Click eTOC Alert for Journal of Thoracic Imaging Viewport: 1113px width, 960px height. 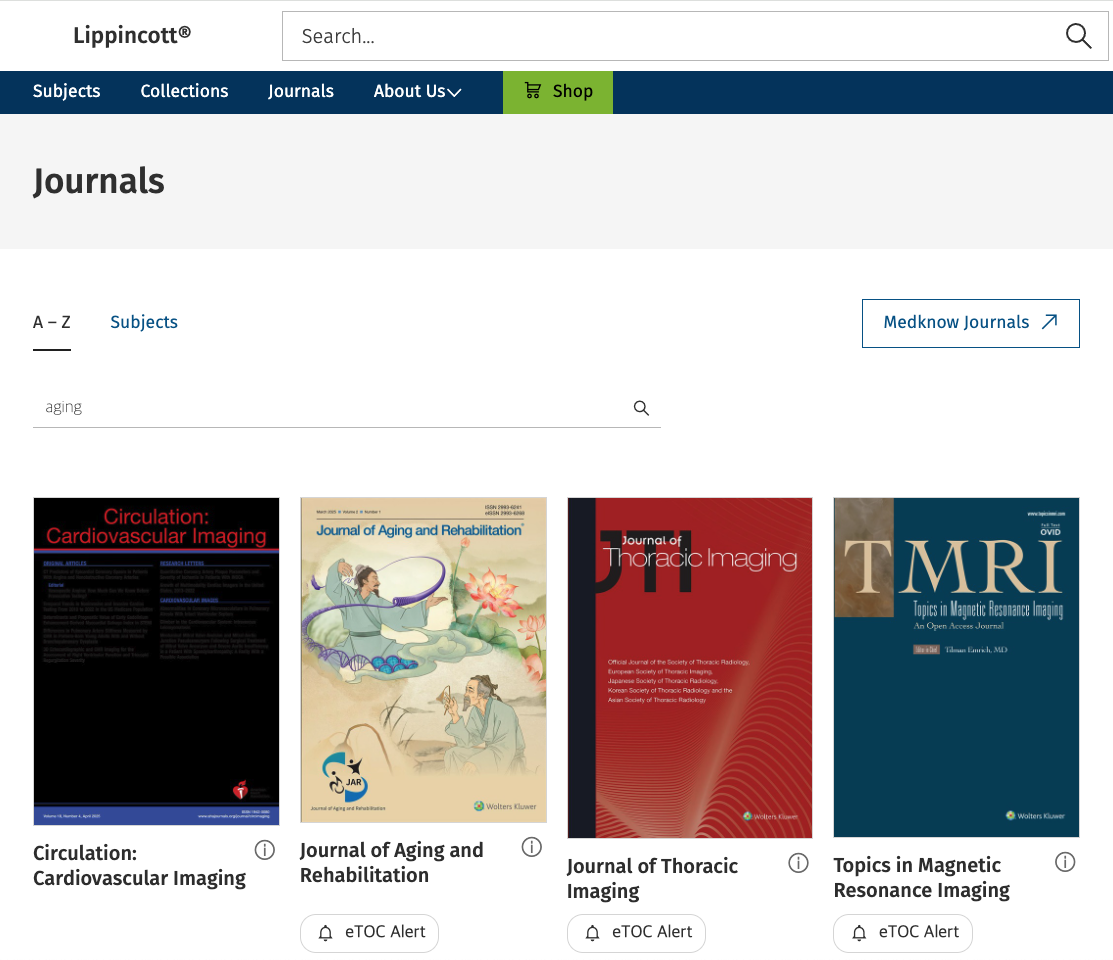636,932
